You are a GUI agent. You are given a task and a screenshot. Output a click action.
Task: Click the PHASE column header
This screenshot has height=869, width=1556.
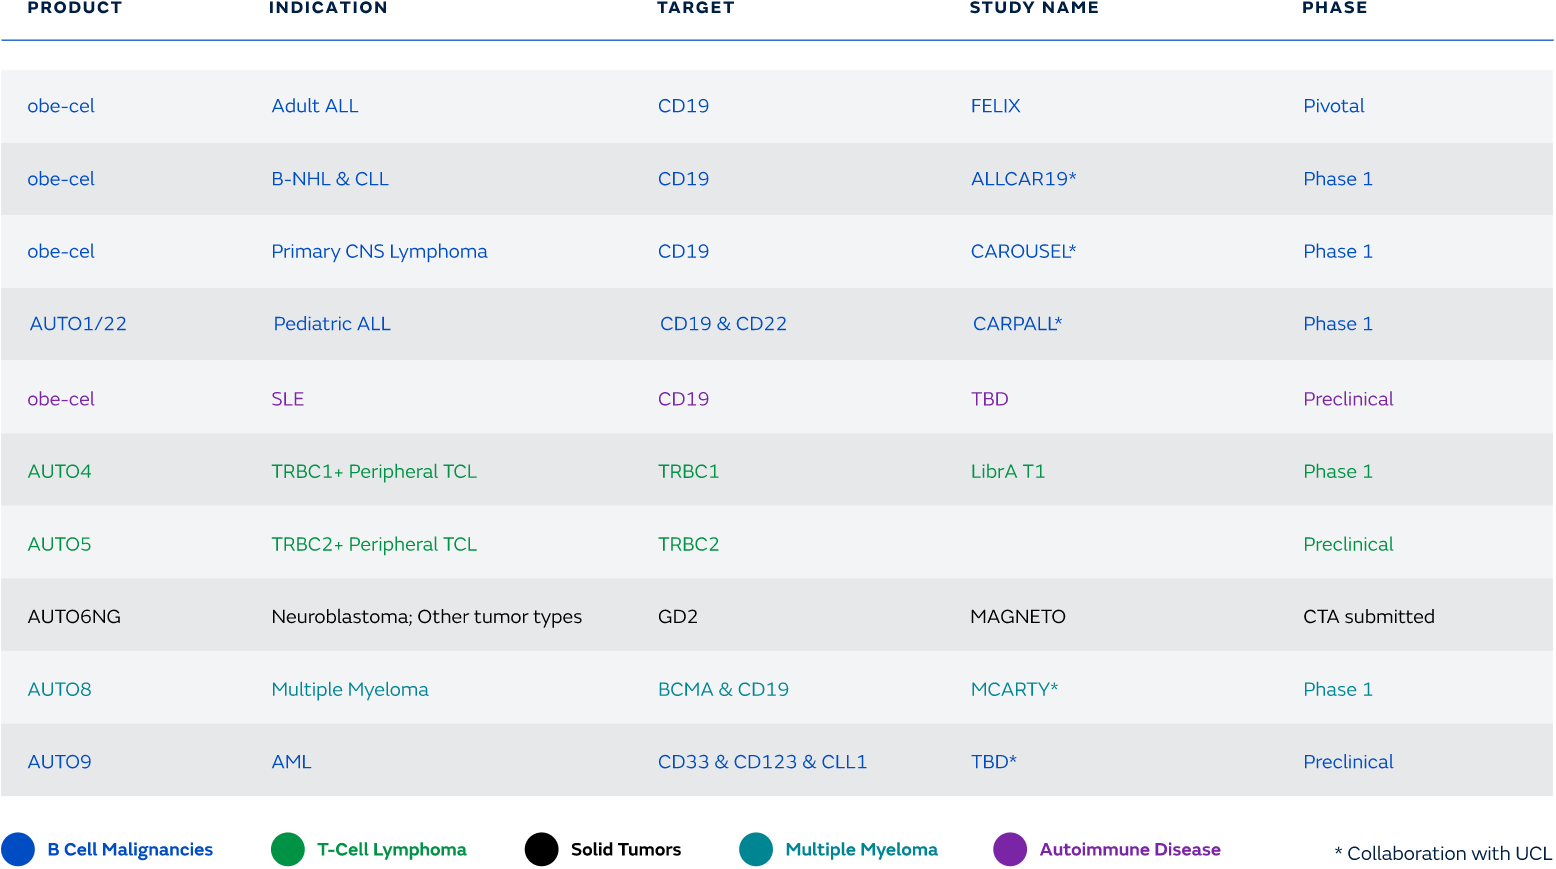pyautogui.click(x=1335, y=8)
